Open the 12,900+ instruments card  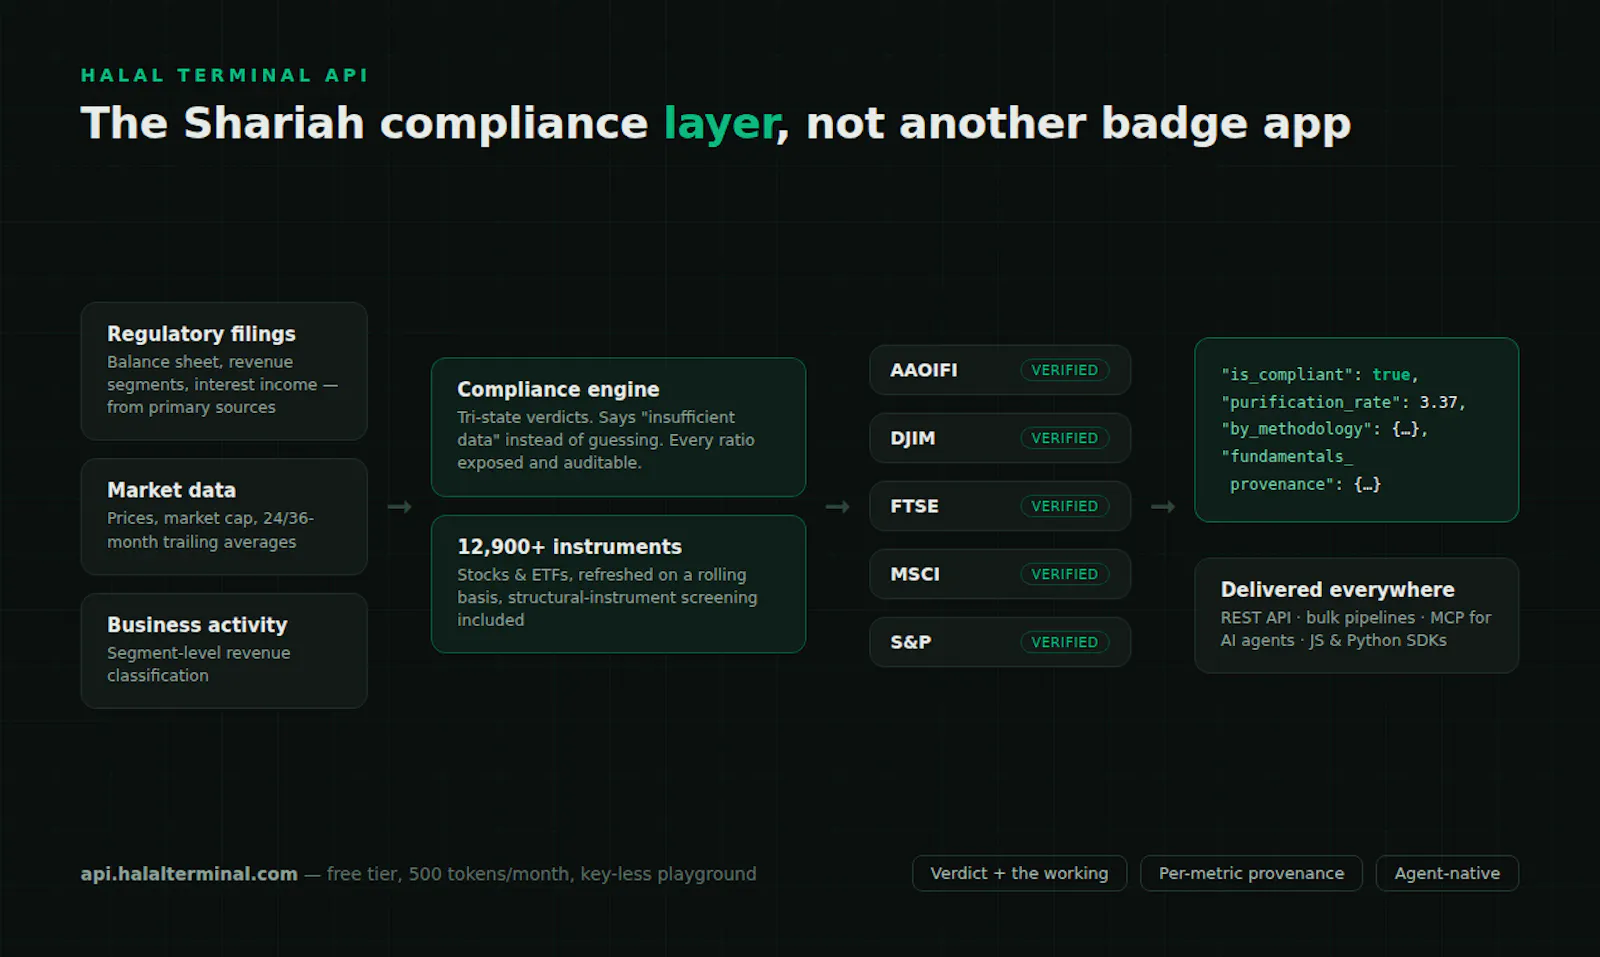pos(618,584)
